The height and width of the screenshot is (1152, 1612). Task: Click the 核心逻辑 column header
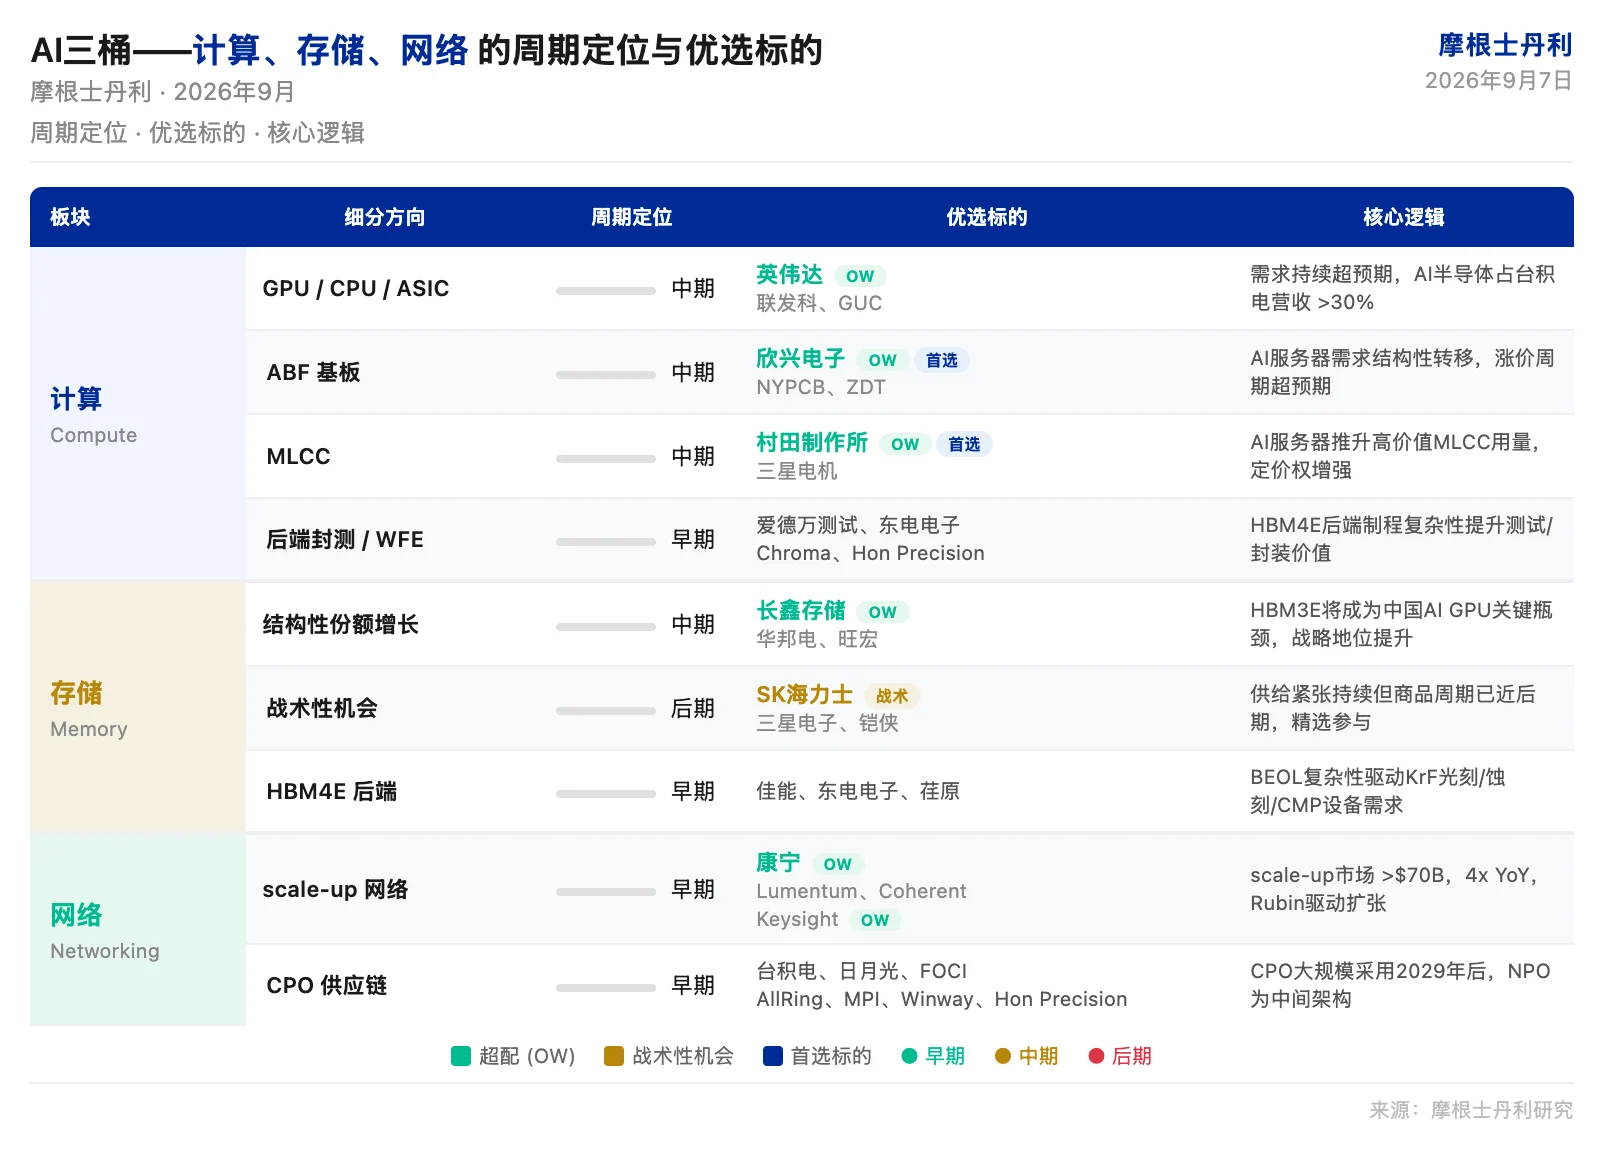click(x=1404, y=217)
